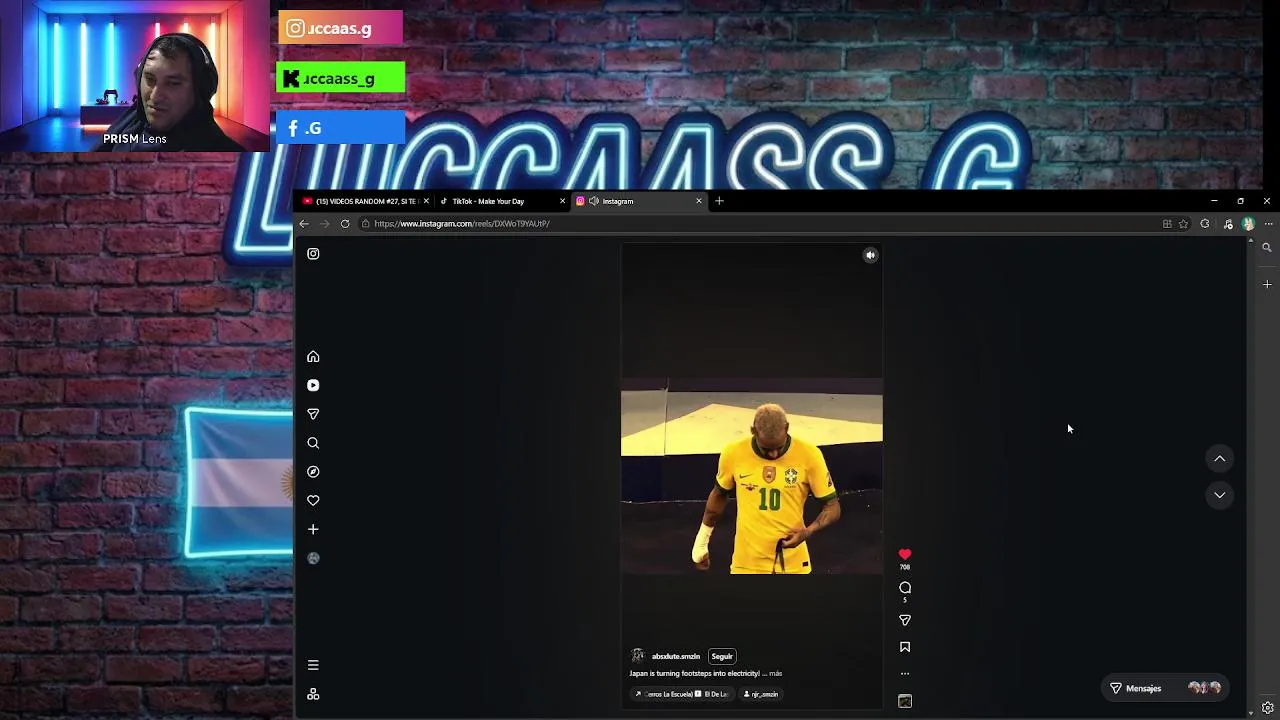This screenshot has width=1280, height=720.
Task: Open the Explore compass icon
Action: point(313,471)
